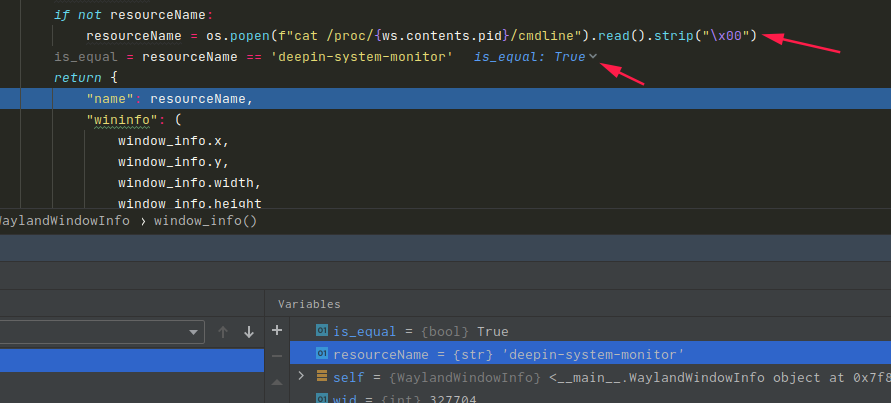This screenshot has height=403, width=891.
Task: Expand the self variable tree node
Action: [x=302, y=376]
